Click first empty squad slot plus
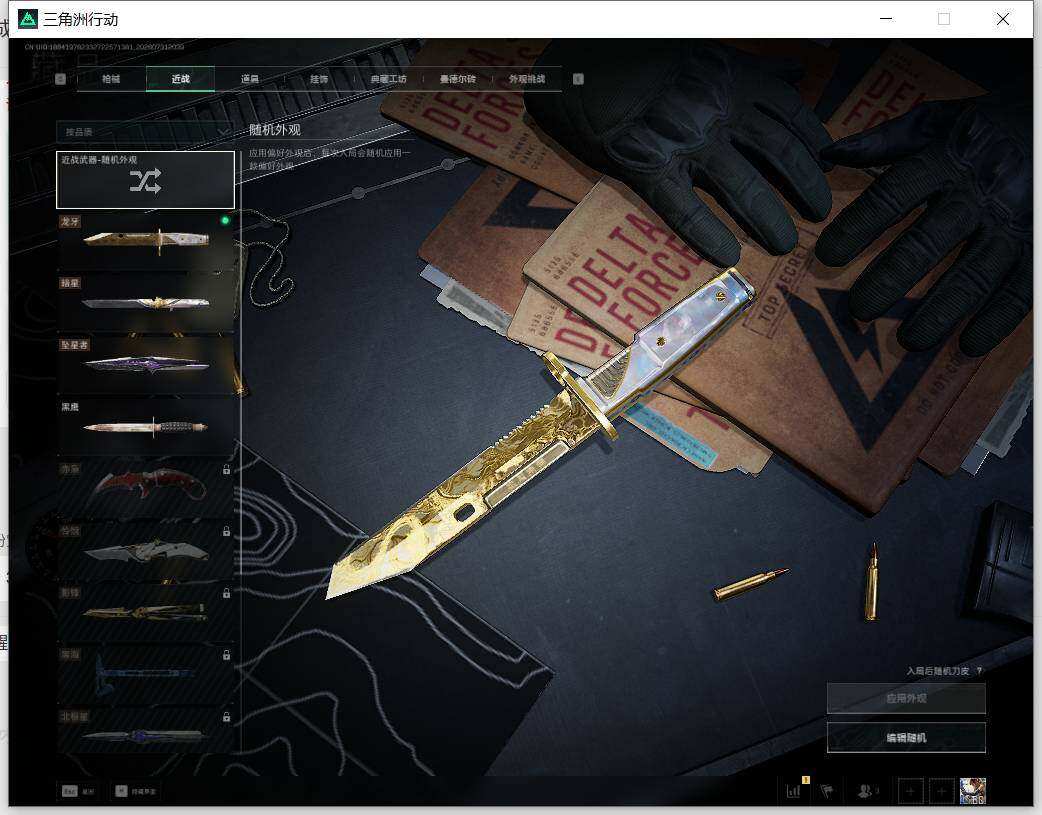The width and height of the screenshot is (1042, 815). tap(910, 791)
